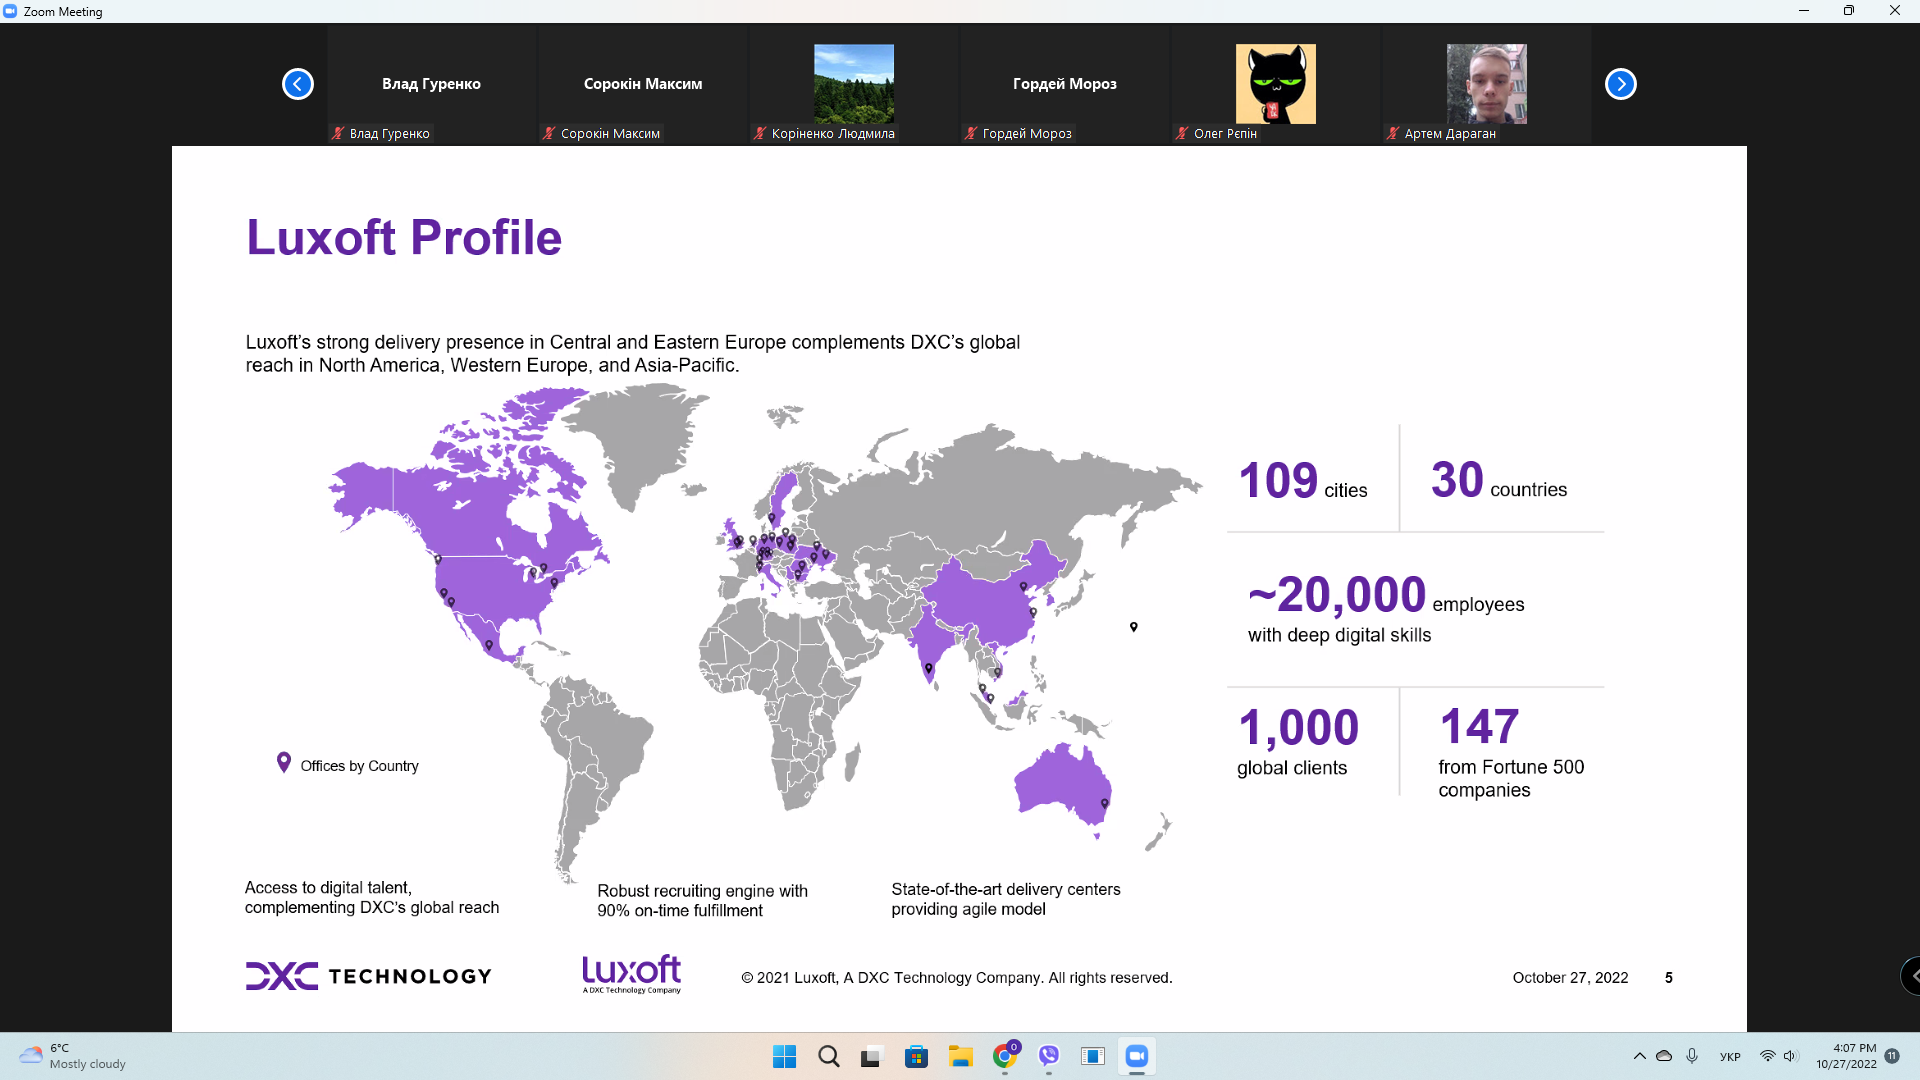Select Артем Дараган video thumbnail
Viewport: 1920px width, 1080px height.
click(x=1487, y=84)
